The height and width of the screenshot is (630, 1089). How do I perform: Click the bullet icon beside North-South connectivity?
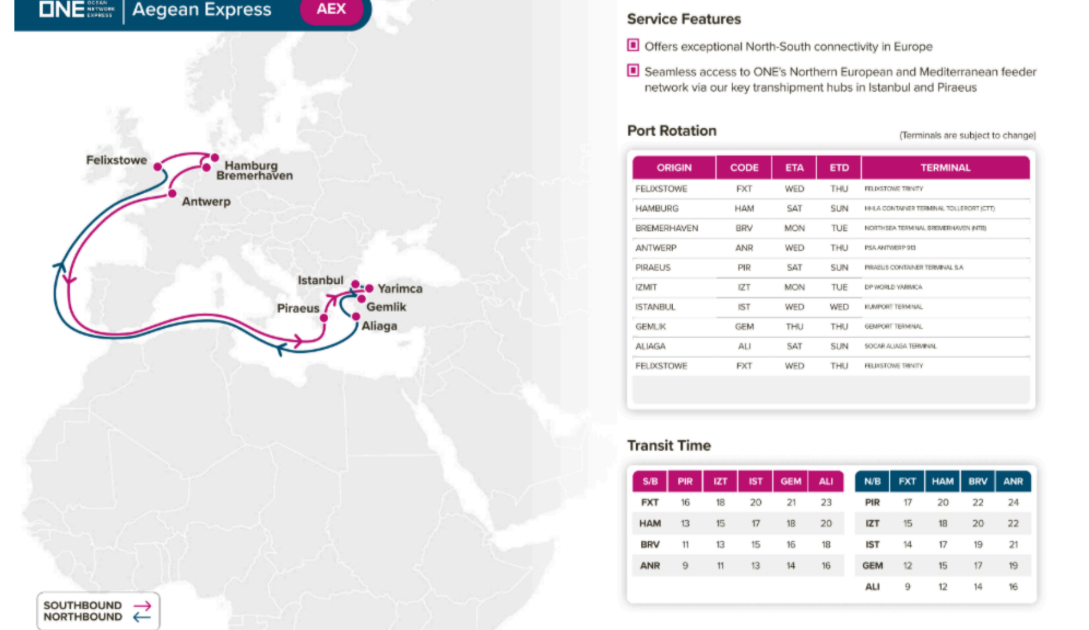click(632, 46)
